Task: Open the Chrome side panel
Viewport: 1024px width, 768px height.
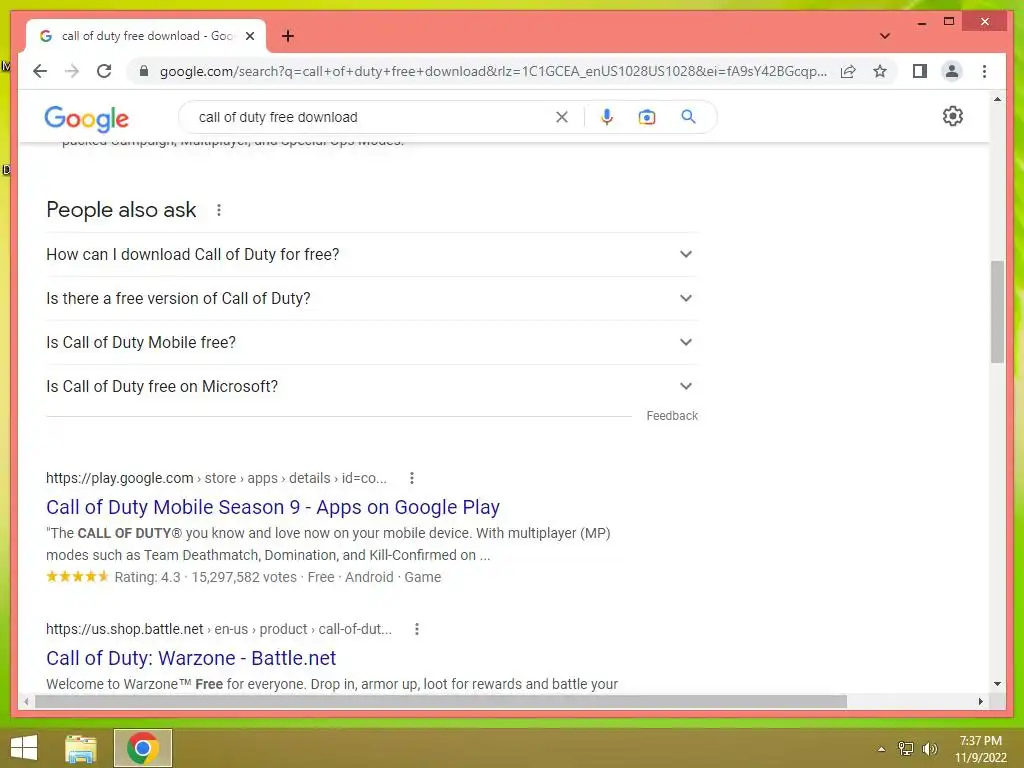Action: [x=920, y=71]
